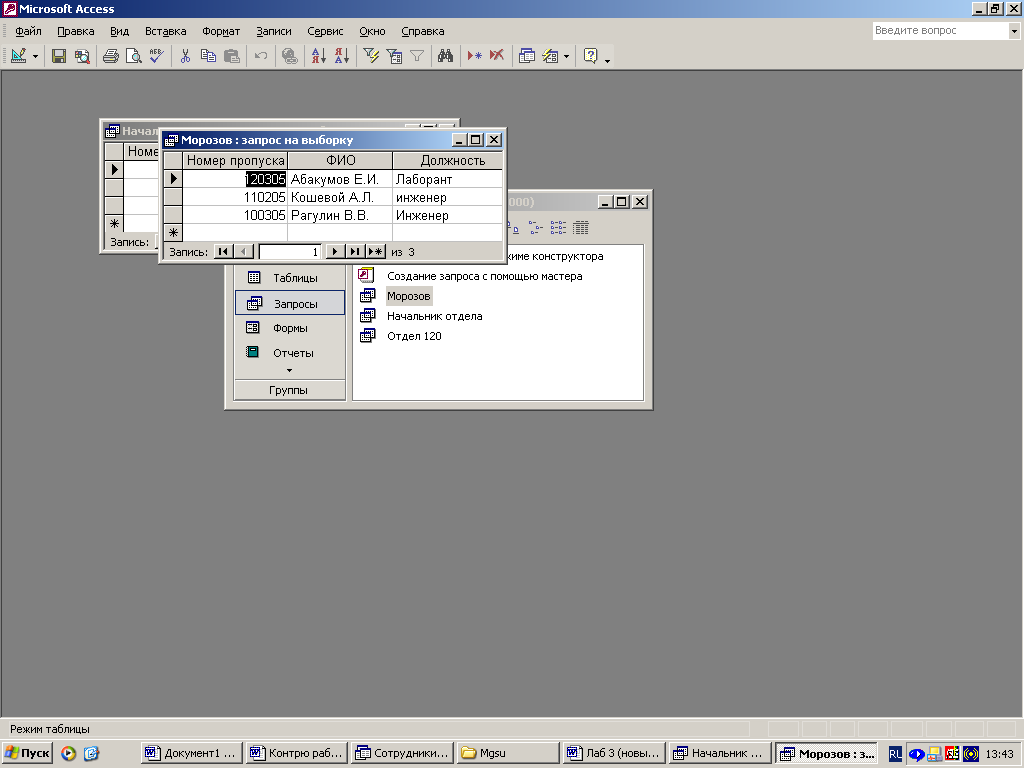This screenshot has height=768, width=1024.
Task: Copy selection toolbar icon
Action: [208, 56]
